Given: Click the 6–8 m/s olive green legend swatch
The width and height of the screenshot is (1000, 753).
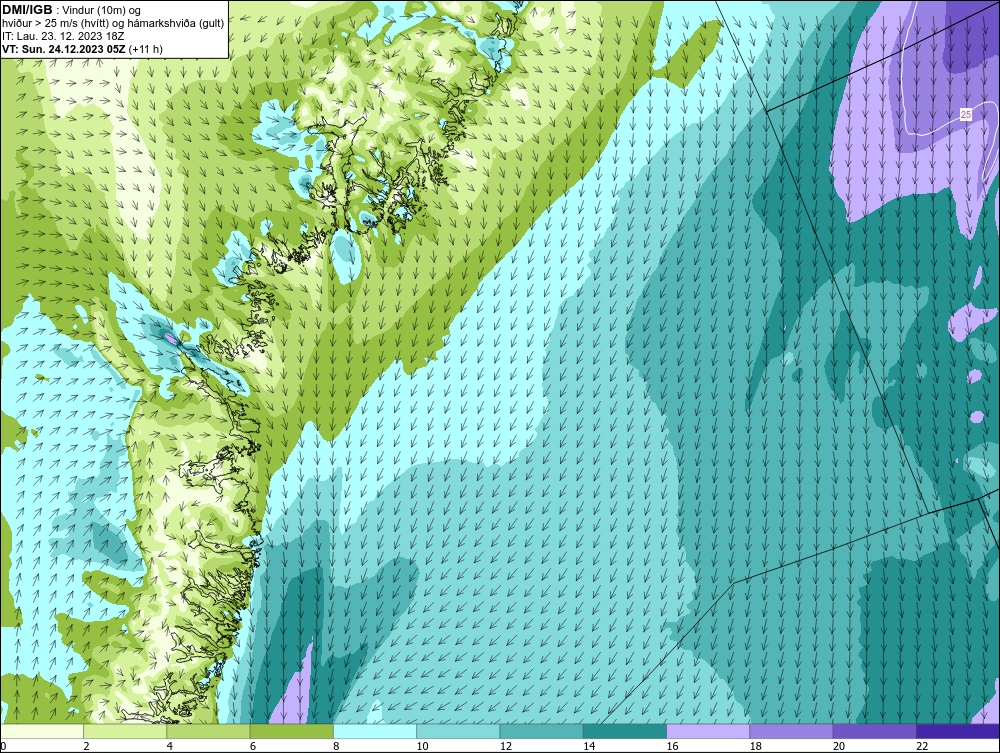Looking at the screenshot, I should [292, 731].
